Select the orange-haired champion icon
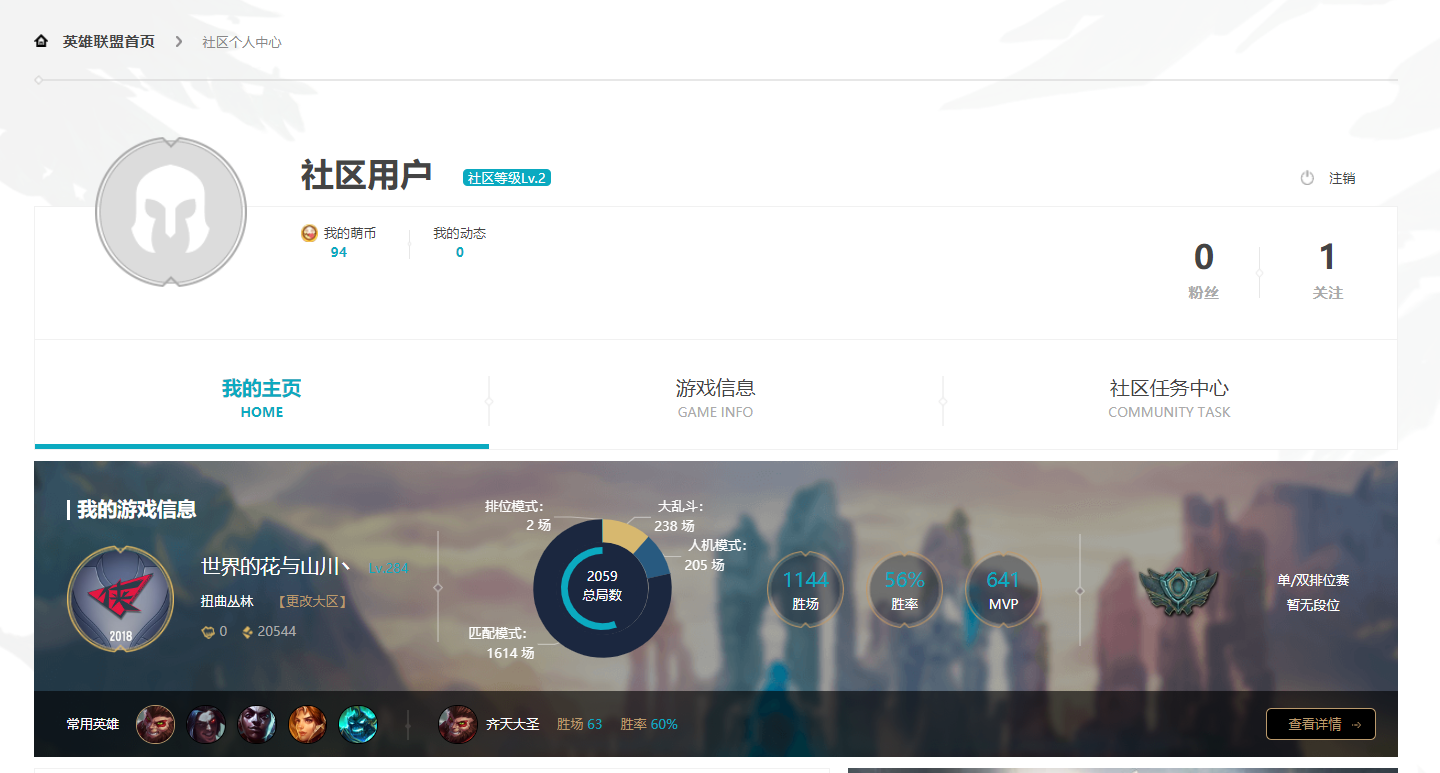The image size is (1440, 773). (x=307, y=724)
